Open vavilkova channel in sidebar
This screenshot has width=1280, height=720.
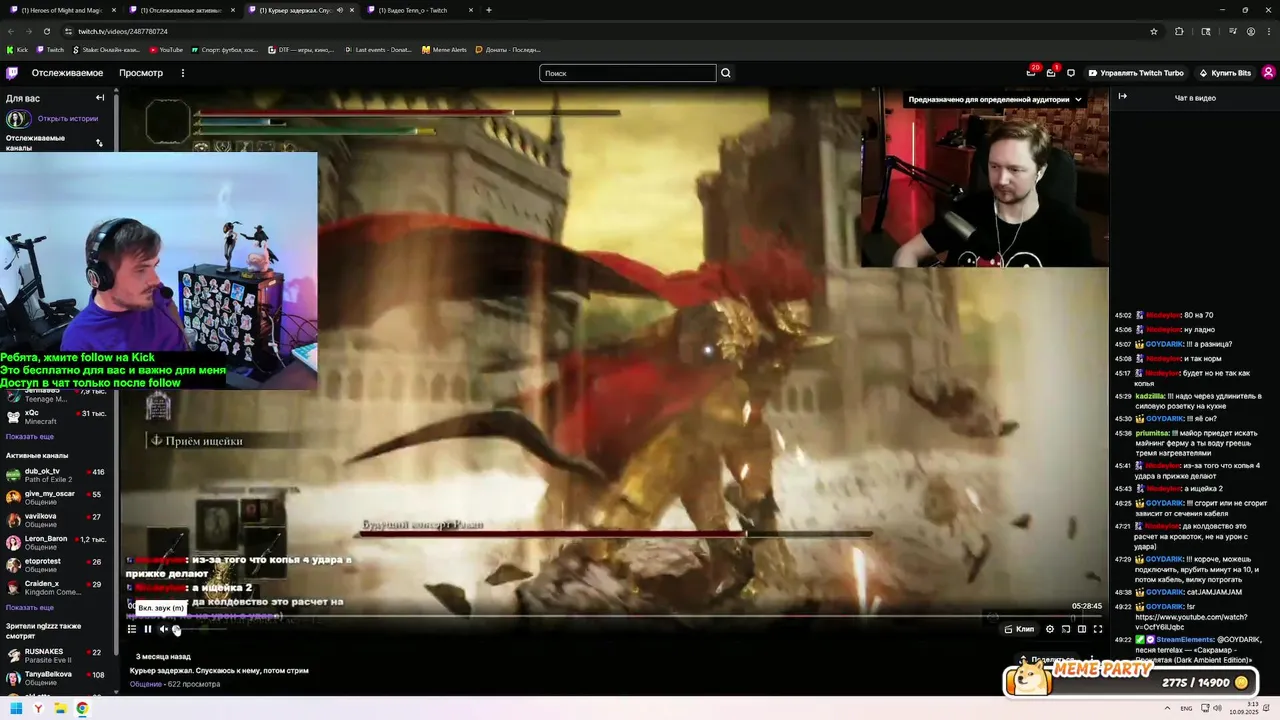(x=58, y=520)
